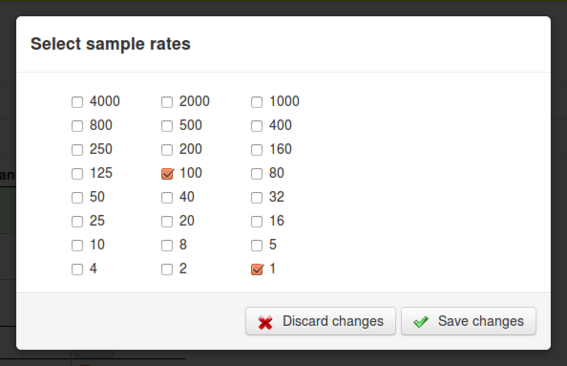The height and width of the screenshot is (366, 567).
Task: Check the 800 sample rate option
Action: coord(77,126)
